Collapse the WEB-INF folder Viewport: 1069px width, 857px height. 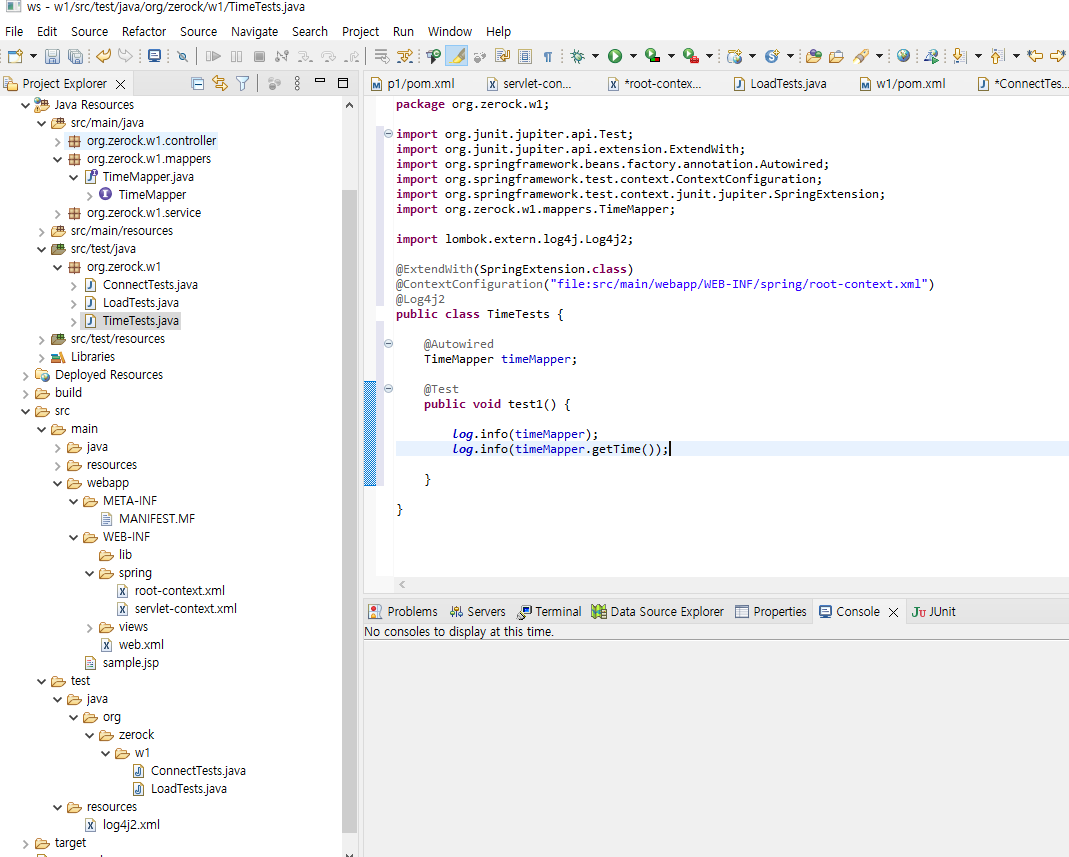[x=73, y=537]
